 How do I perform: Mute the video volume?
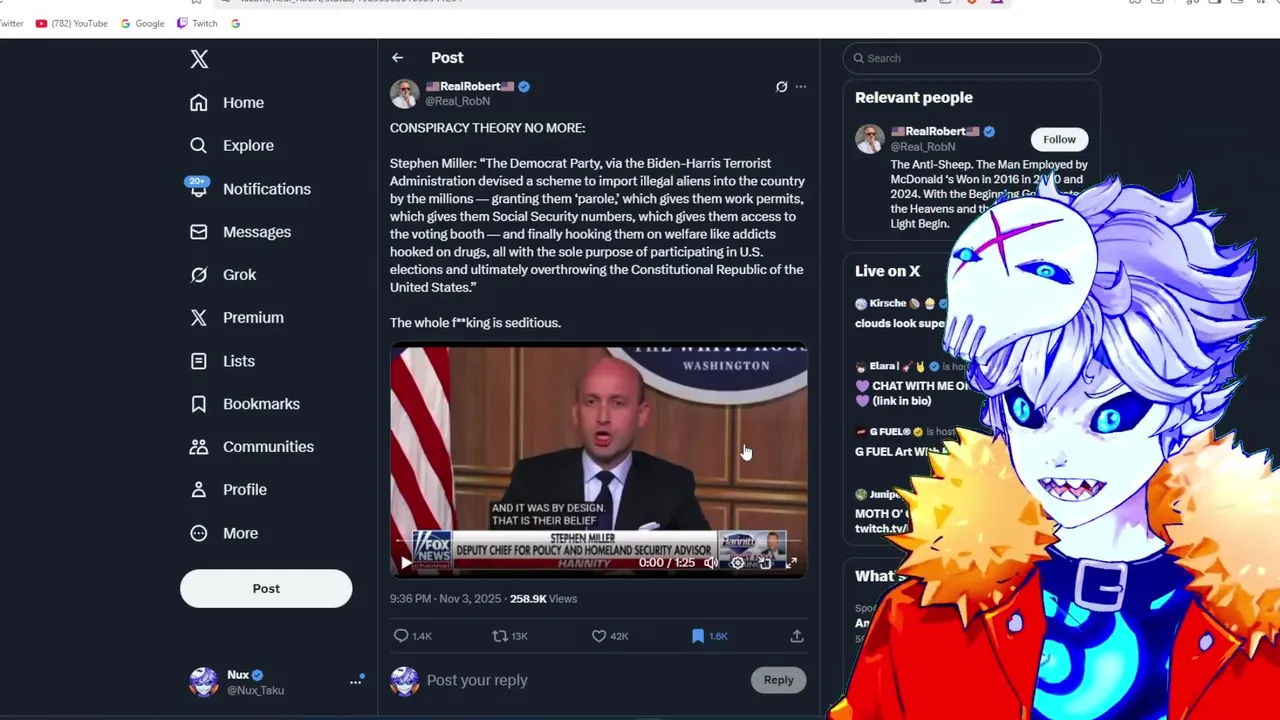pos(711,563)
